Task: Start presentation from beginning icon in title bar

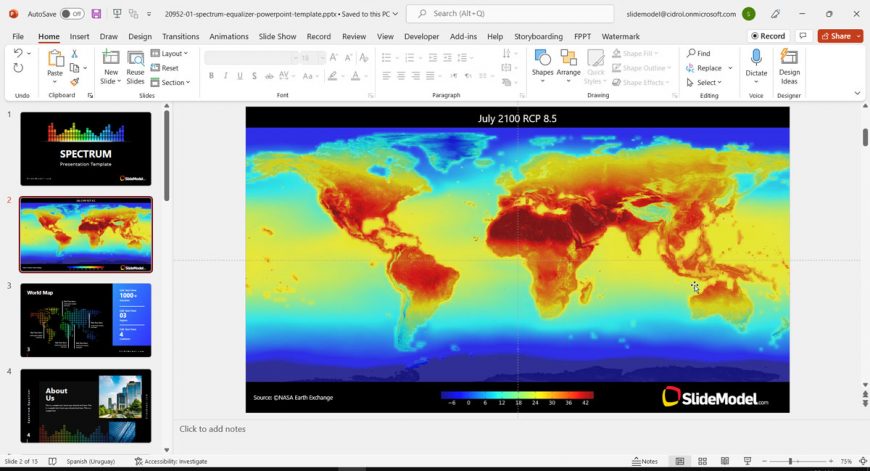Action: pyautogui.click(x=117, y=14)
